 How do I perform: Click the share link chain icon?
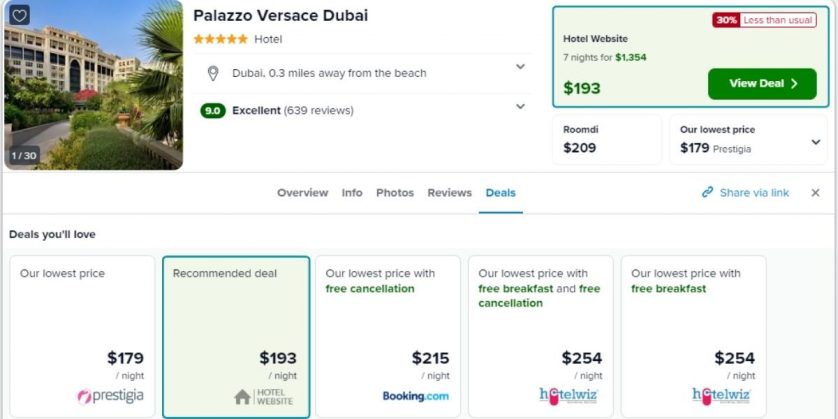point(708,192)
